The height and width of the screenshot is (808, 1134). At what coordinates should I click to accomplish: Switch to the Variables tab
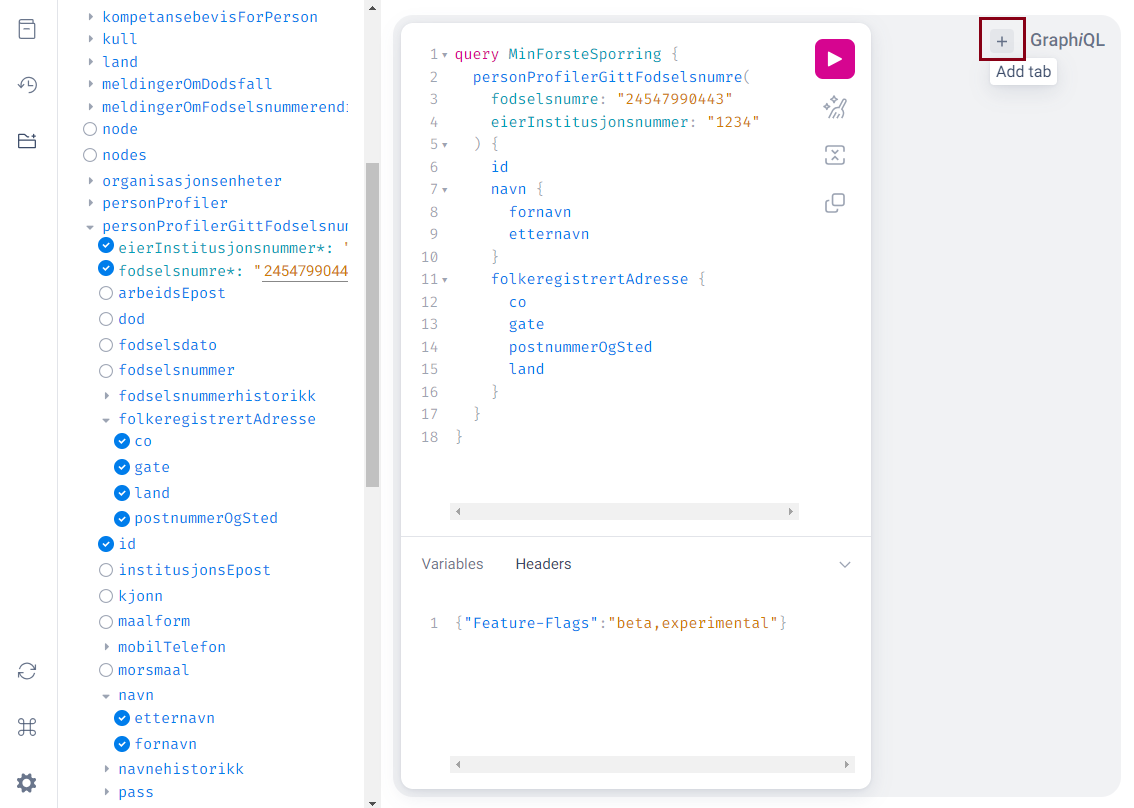tap(452, 564)
